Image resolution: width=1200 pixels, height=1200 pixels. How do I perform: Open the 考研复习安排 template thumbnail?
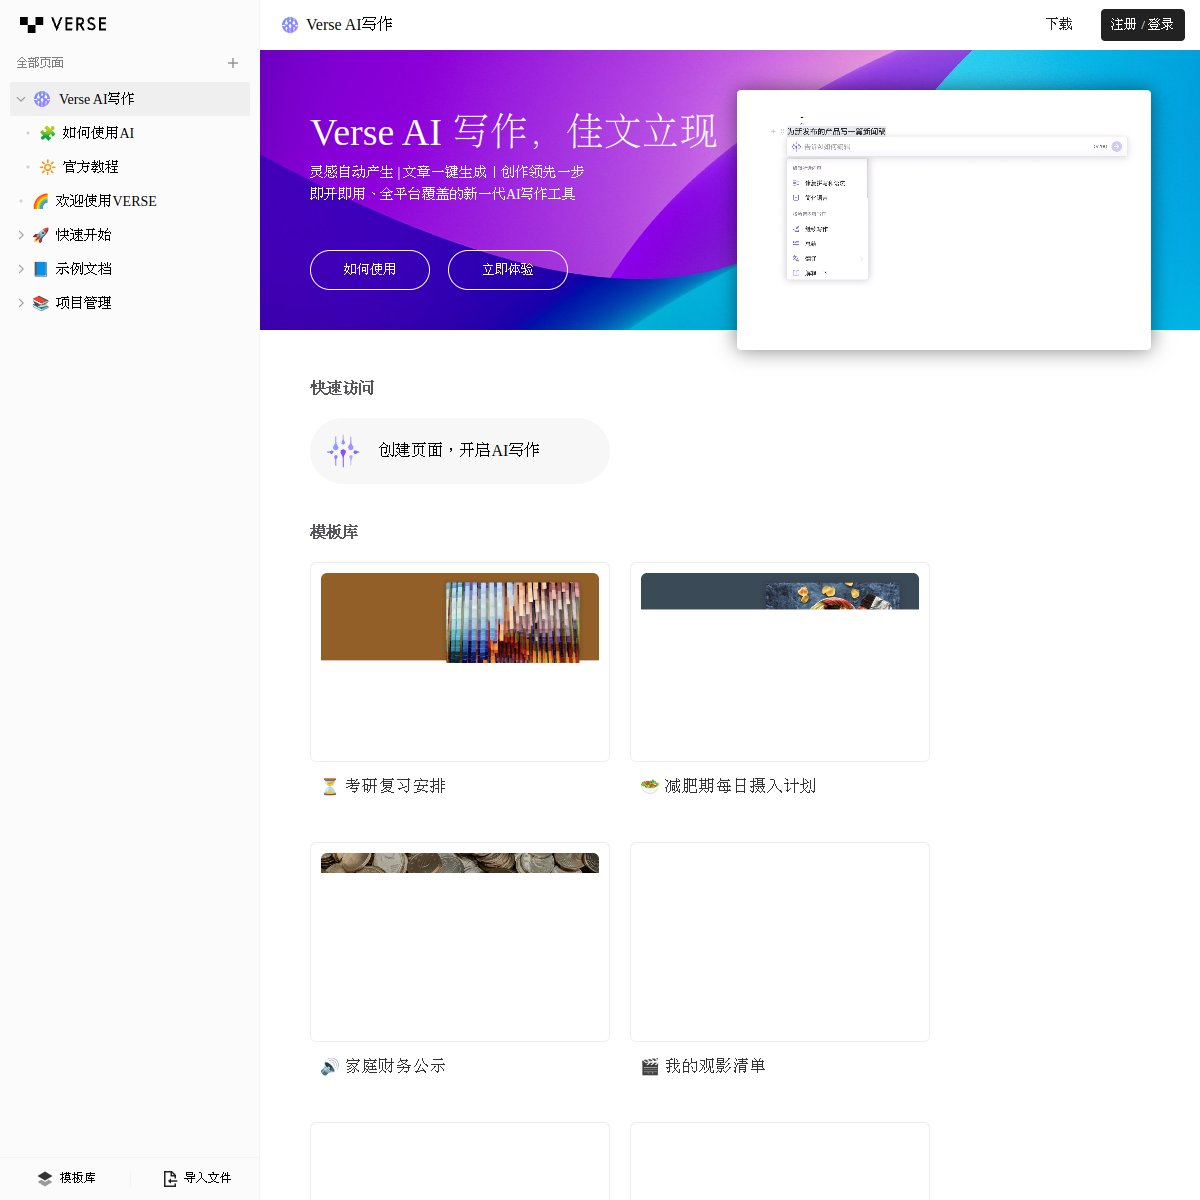460,662
